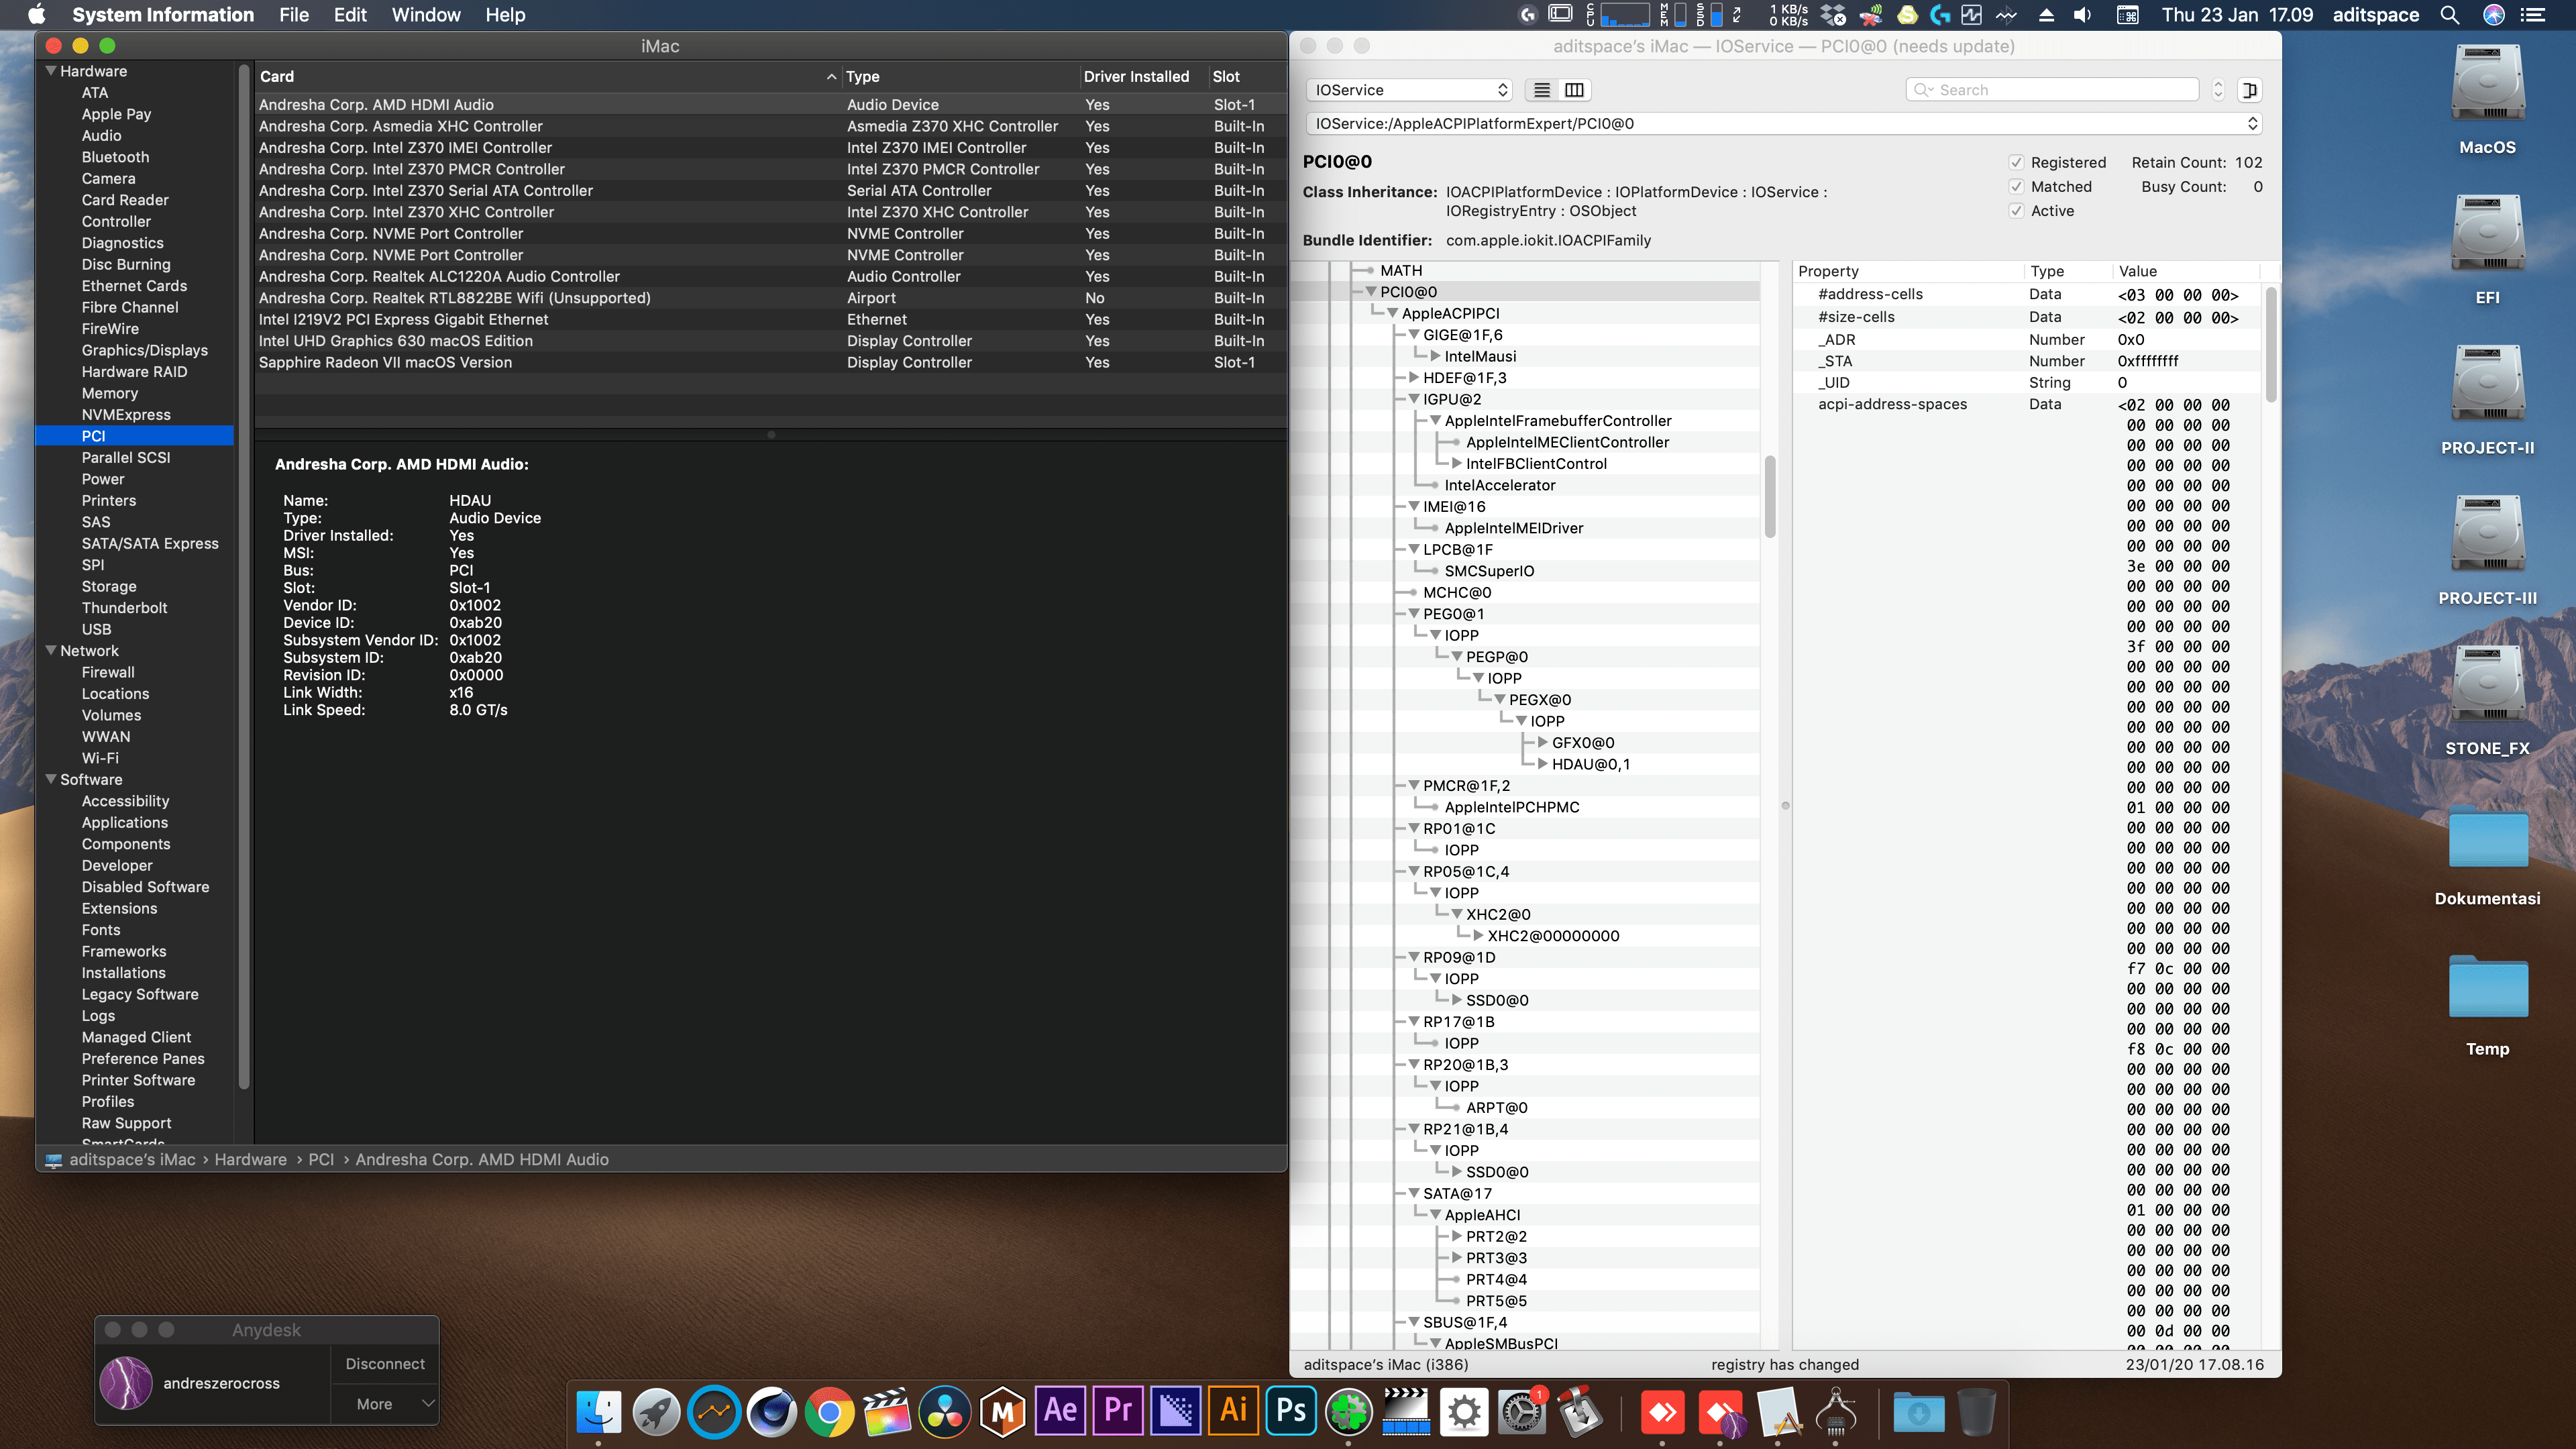This screenshot has width=2576, height=1449.
Task: Launch Adobe After Effects in dock
Action: click(1060, 1411)
